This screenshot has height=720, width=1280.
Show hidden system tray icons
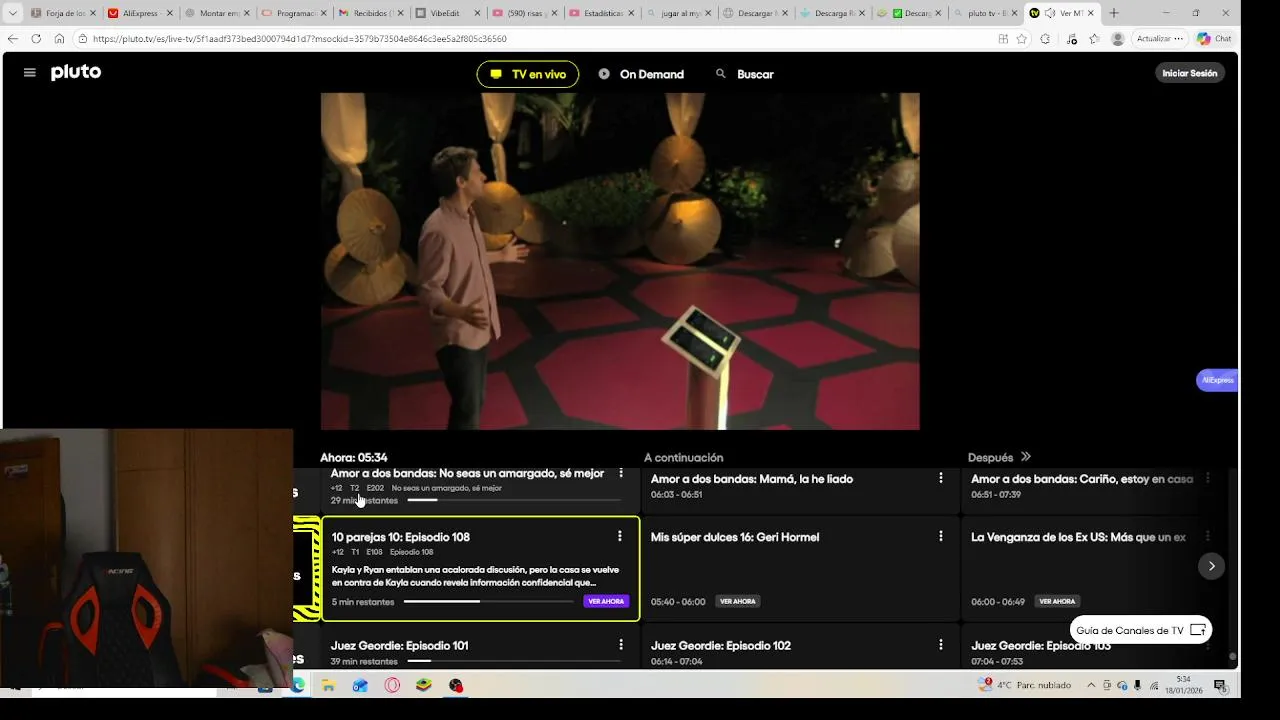[1091, 685]
